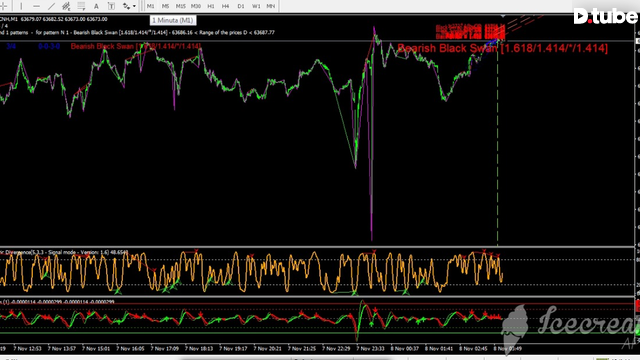Click the 7 Nov 15:01 time label
Image resolution: width=640 pixels, height=360 pixels.
pos(96,349)
